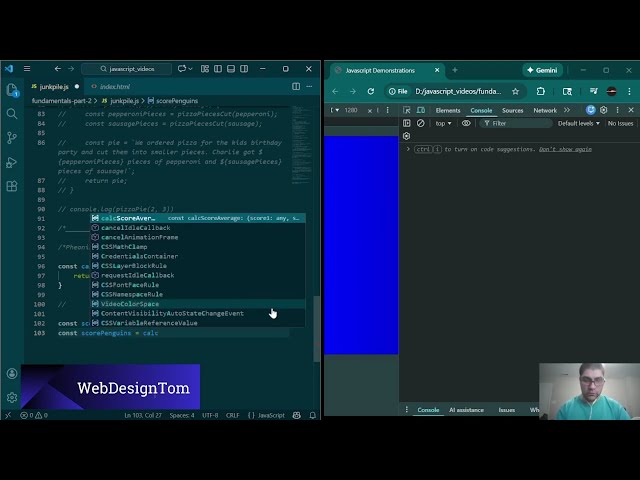This screenshot has width=640, height=480.
Task: Open Extensions view in VS Code
Action: (x=12, y=186)
